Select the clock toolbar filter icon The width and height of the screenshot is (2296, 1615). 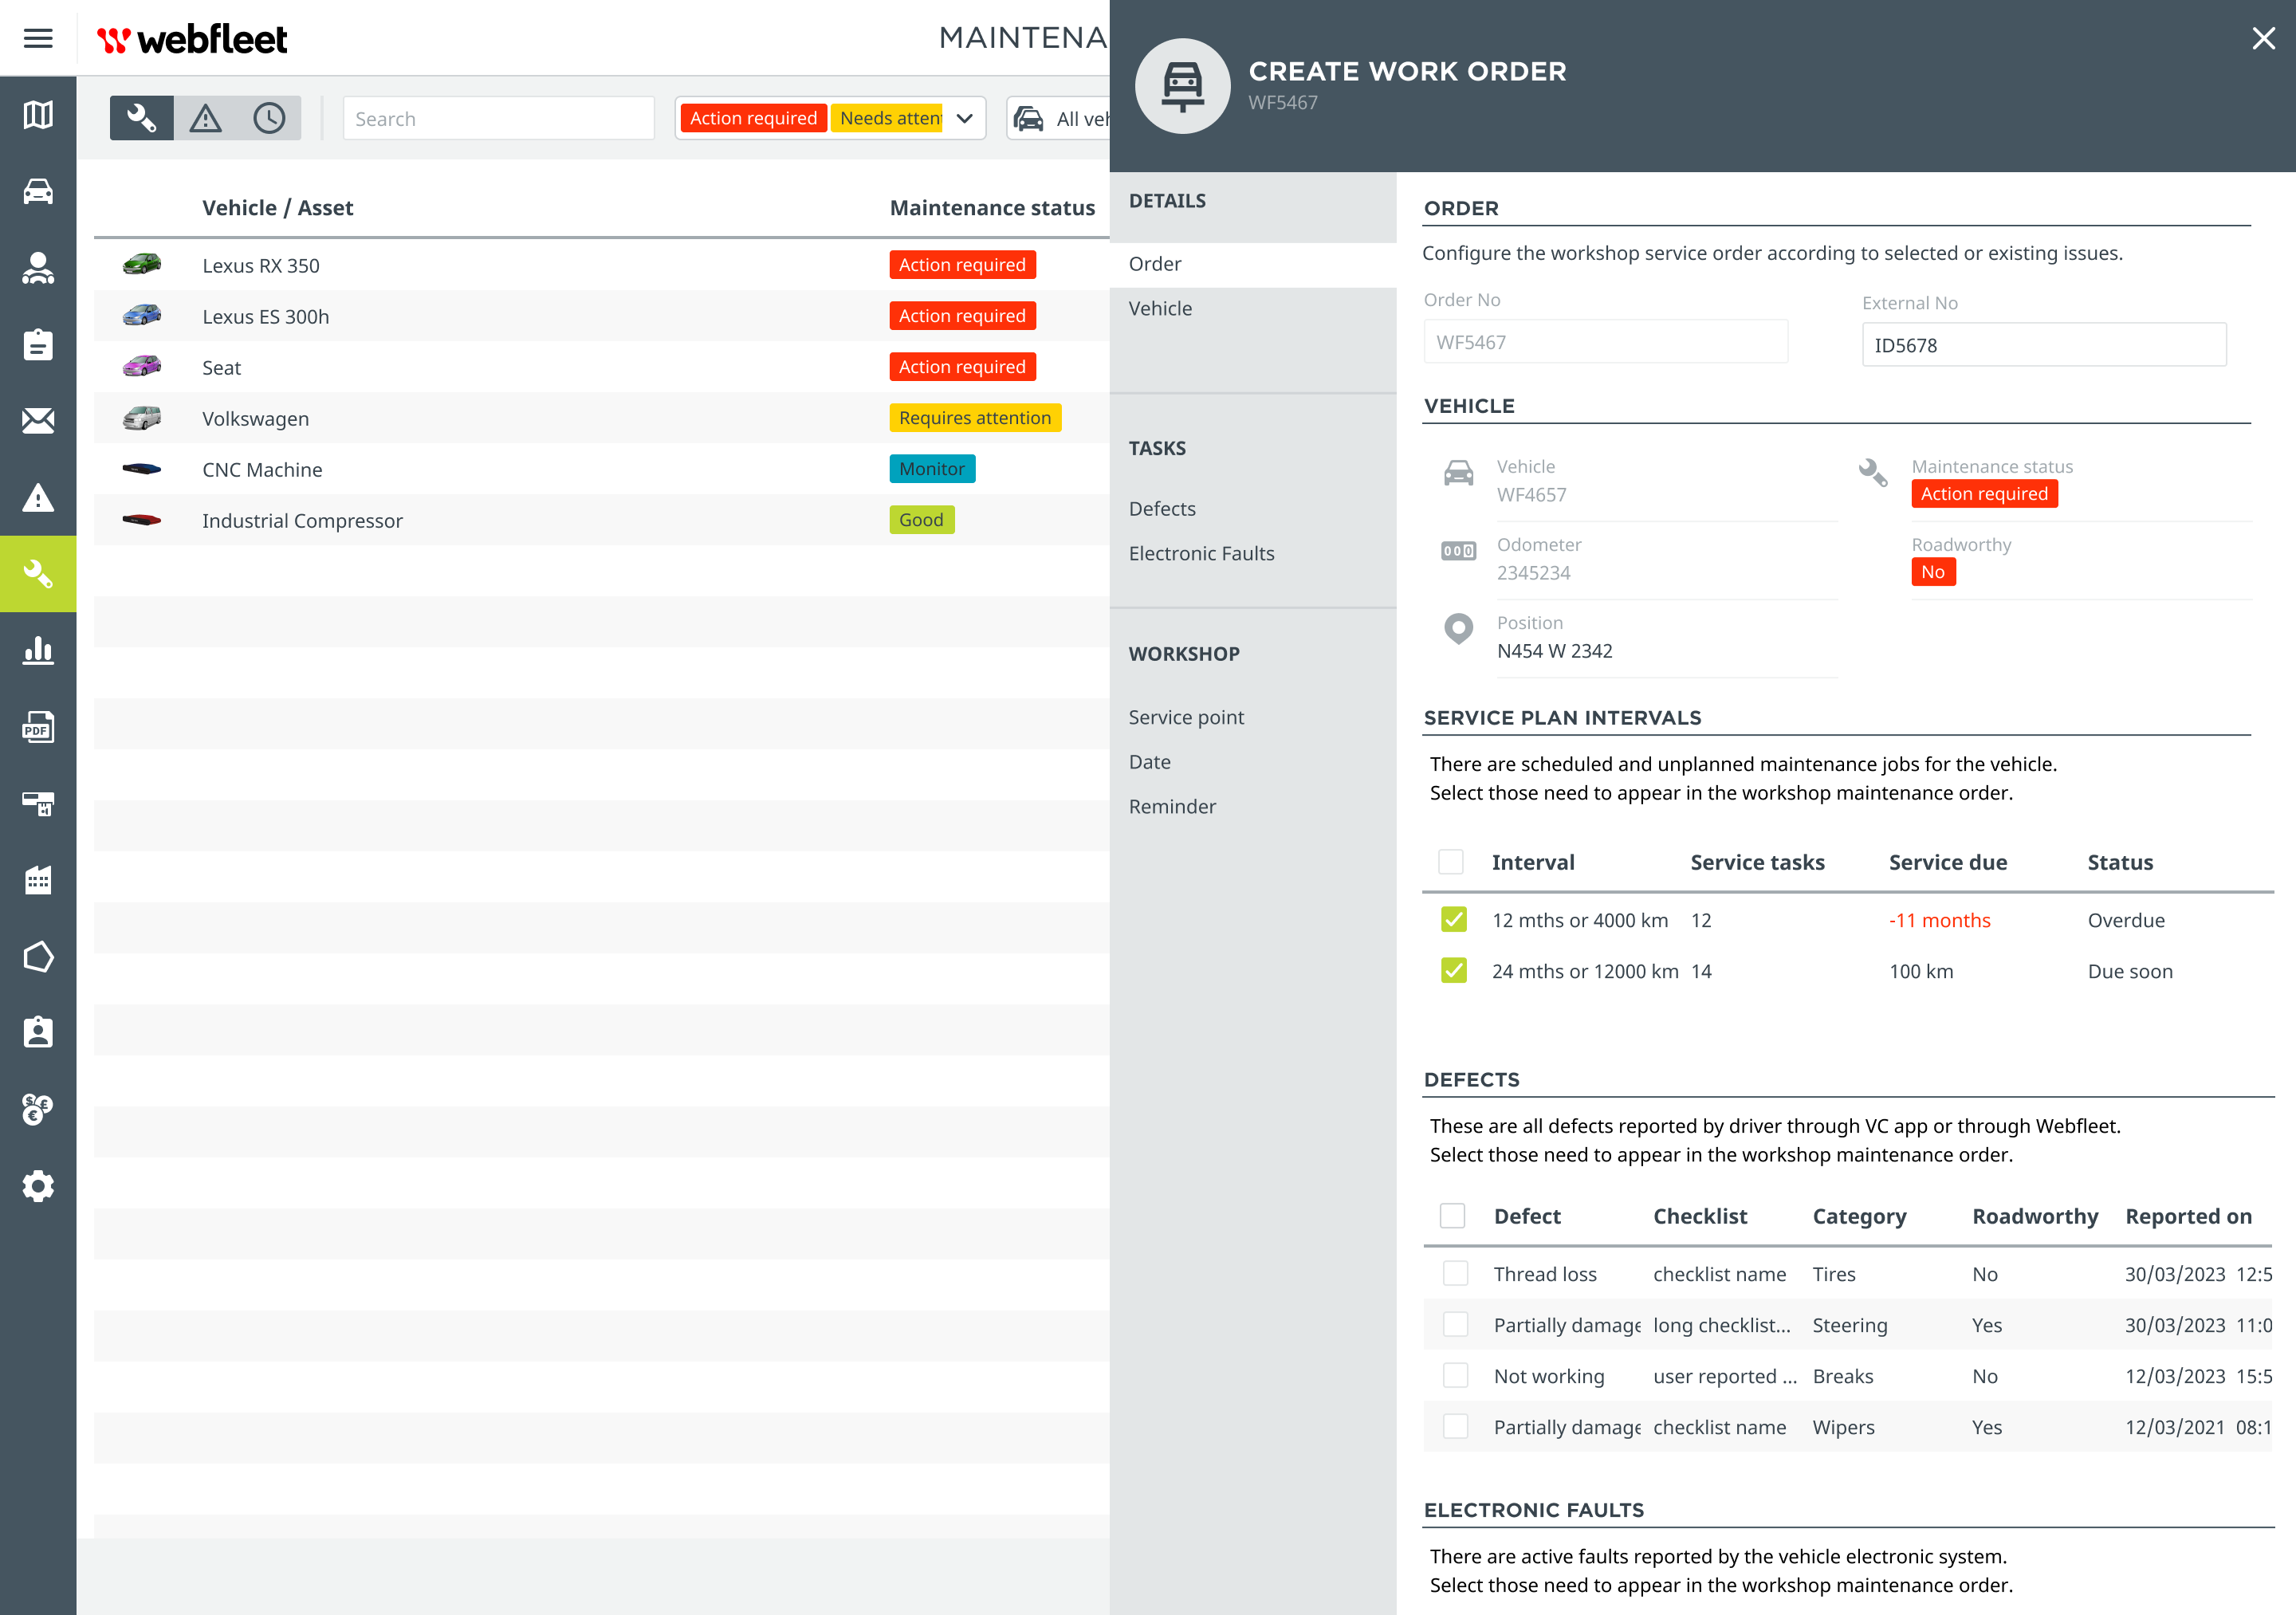[269, 118]
